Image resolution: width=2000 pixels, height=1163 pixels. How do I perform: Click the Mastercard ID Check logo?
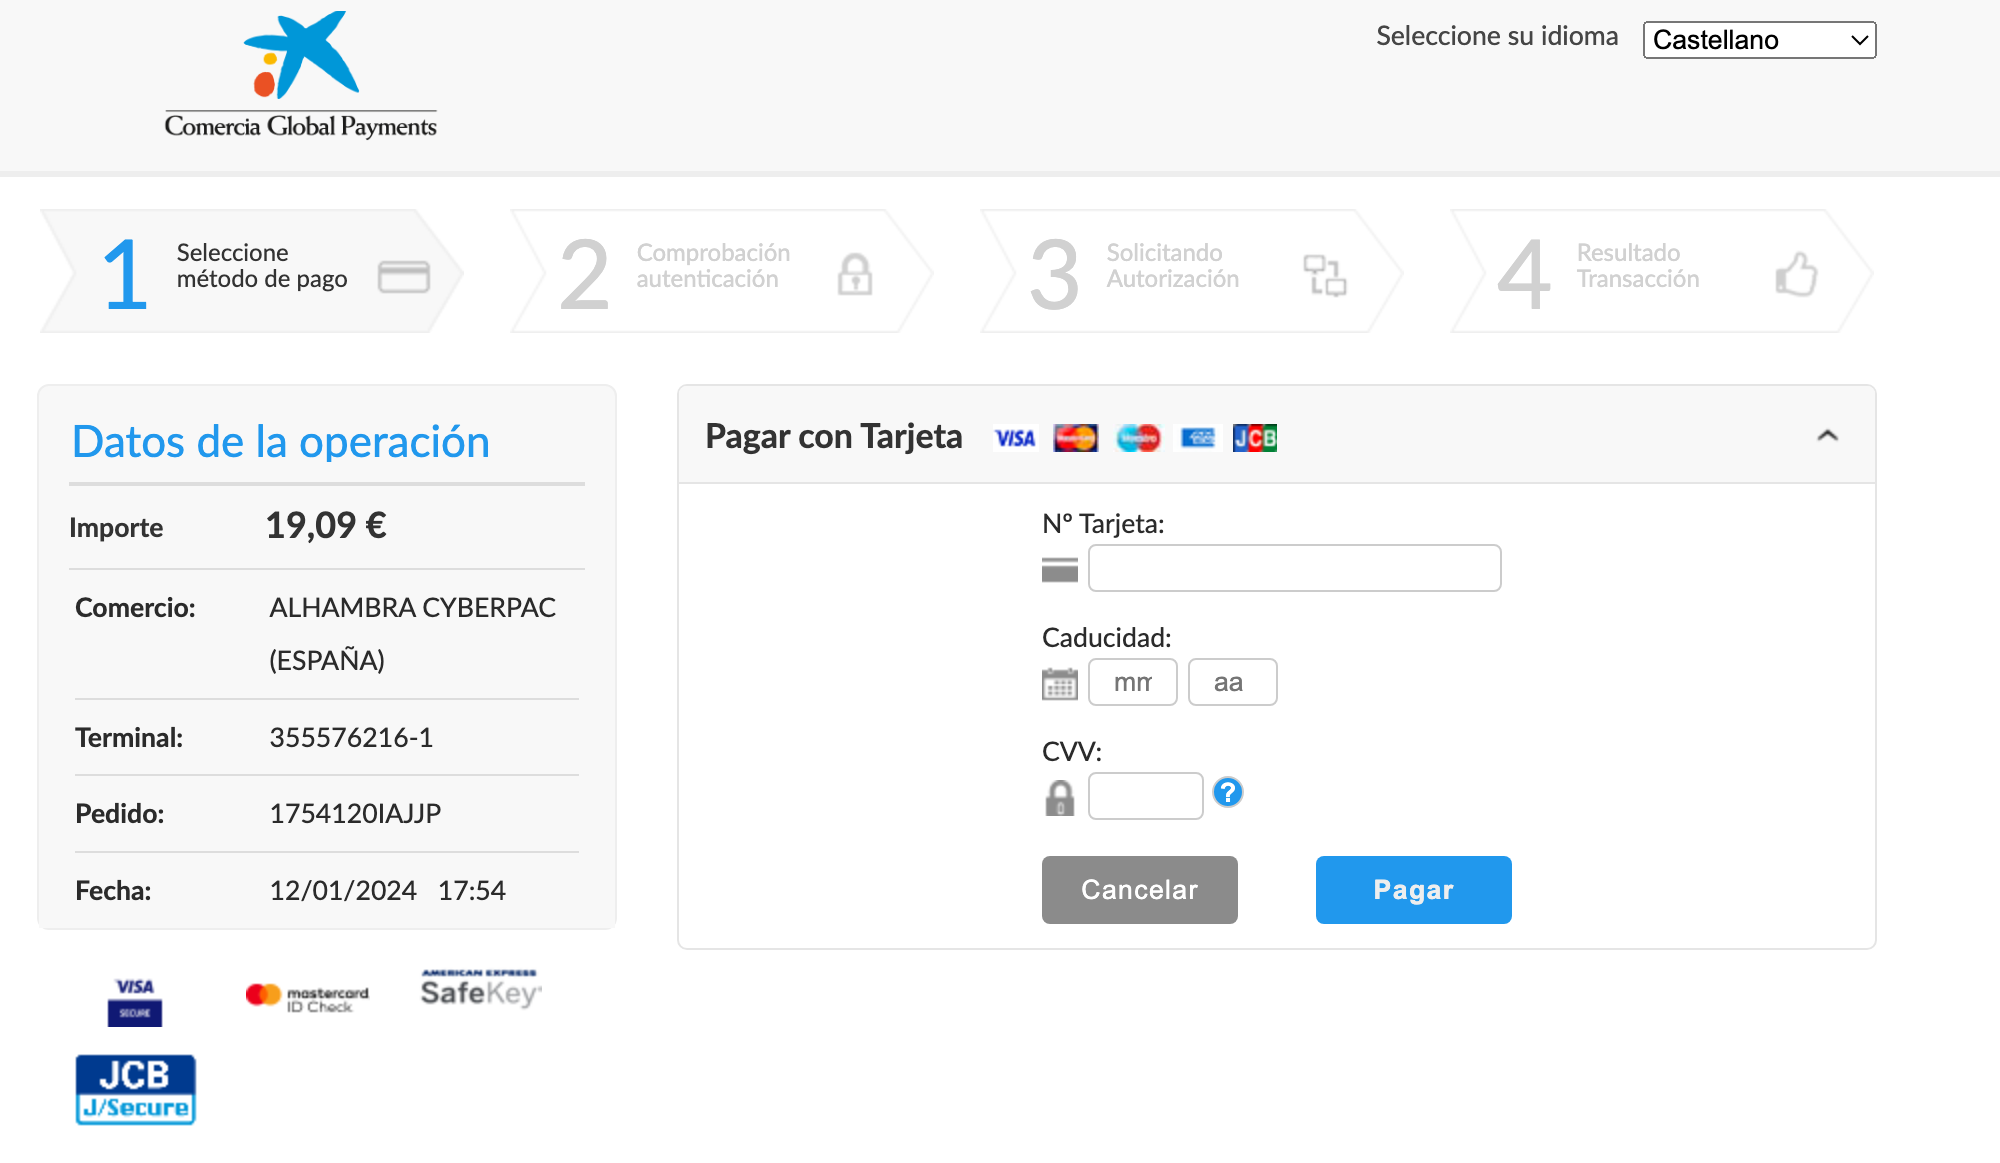tap(307, 997)
